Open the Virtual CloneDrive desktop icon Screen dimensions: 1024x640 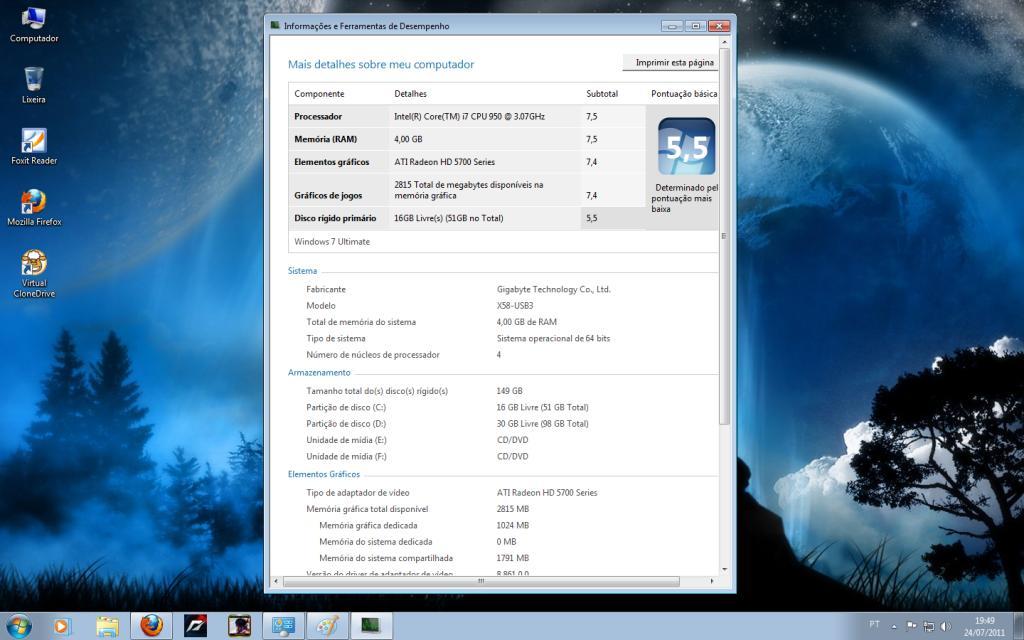pyautogui.click(x=34, y=274)
